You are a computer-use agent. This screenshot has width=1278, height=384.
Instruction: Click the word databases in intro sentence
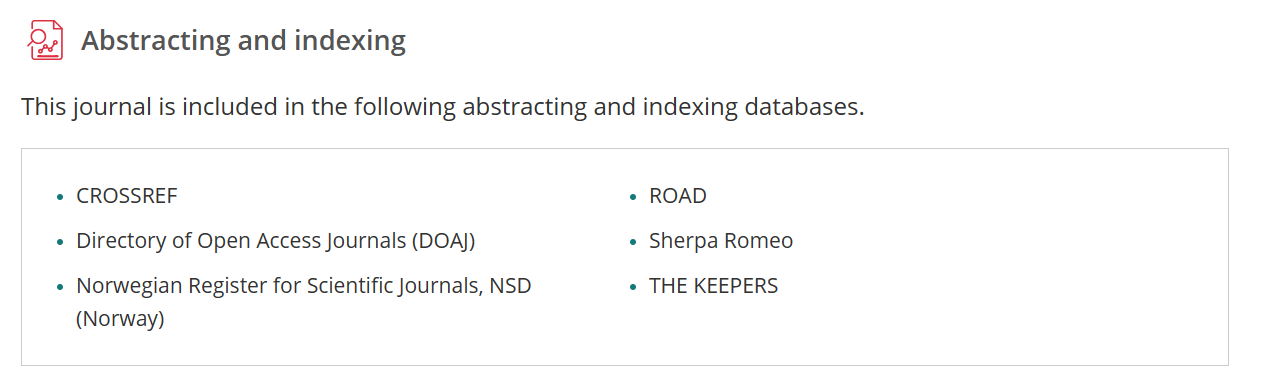coord(804,107)
